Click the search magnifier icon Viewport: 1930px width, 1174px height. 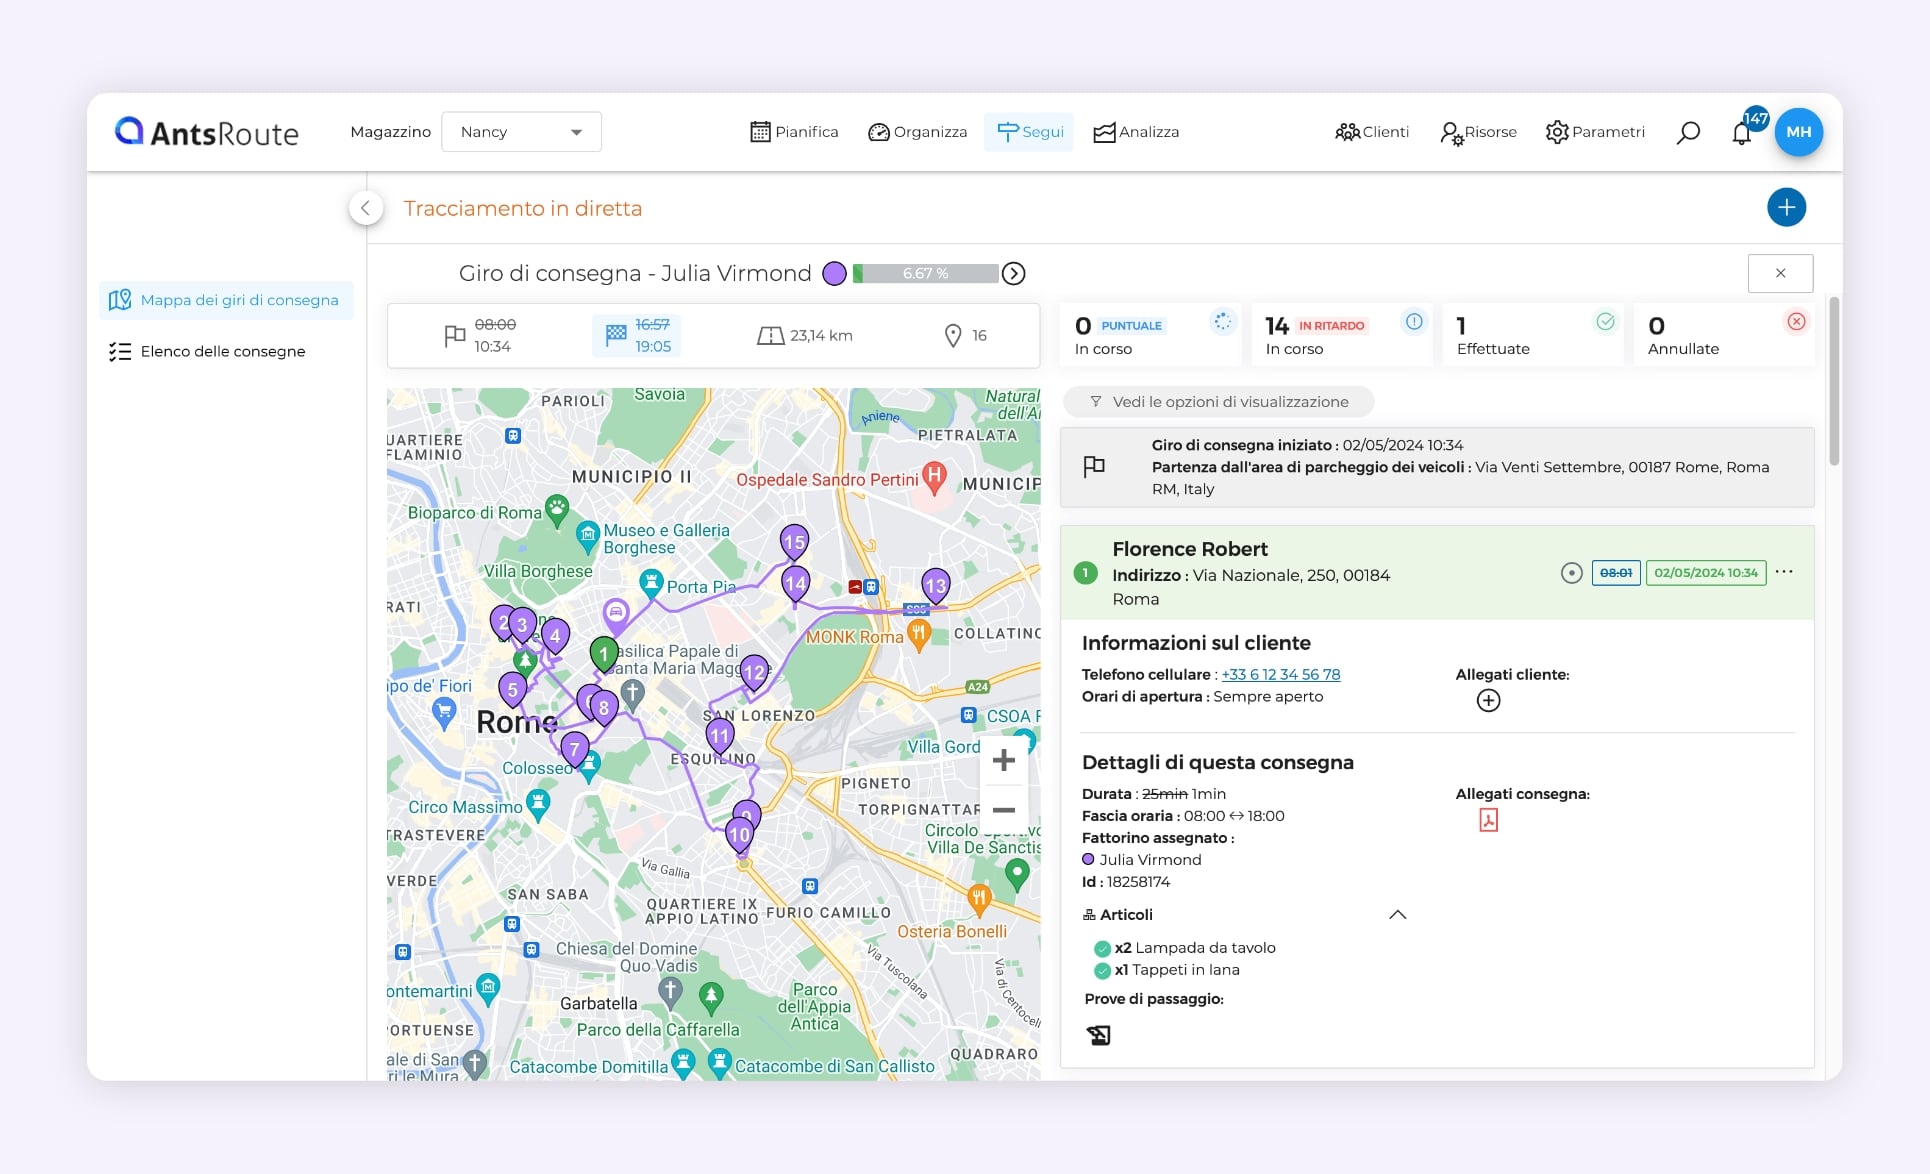pos(1688,132)
